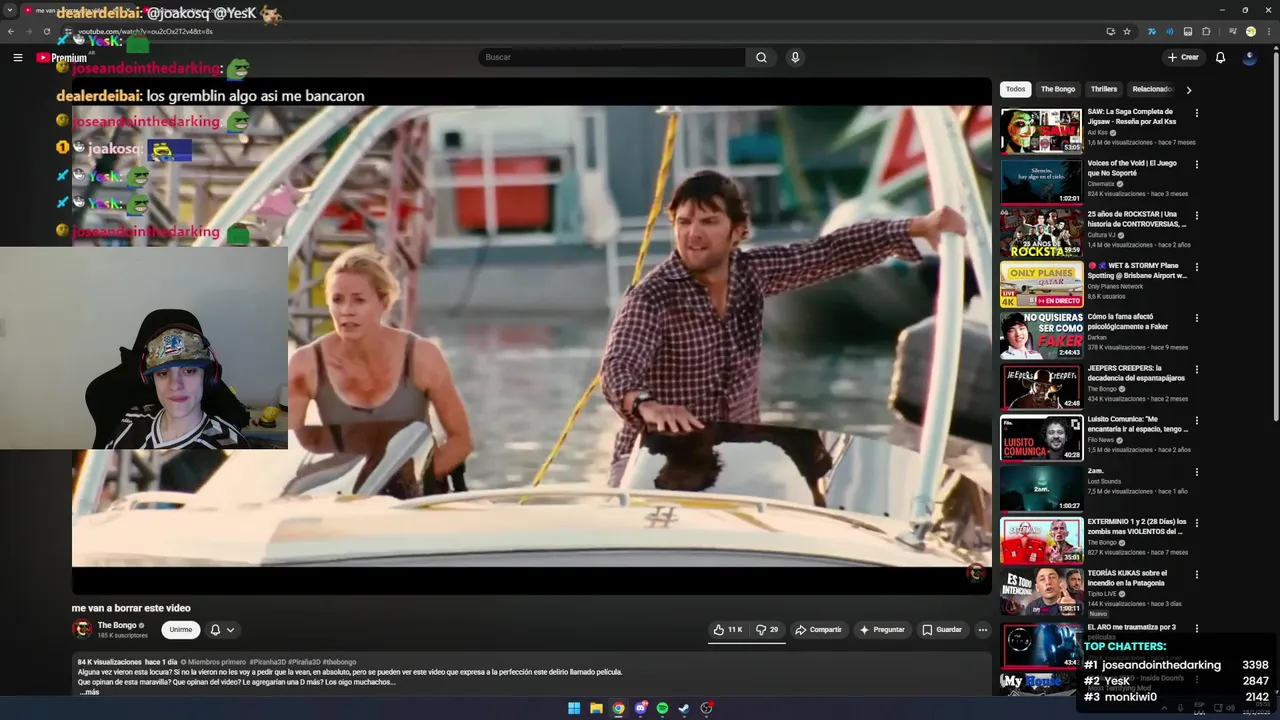Open The Bongo channel avatar
Screen dimensions: 1280x720
82,629
